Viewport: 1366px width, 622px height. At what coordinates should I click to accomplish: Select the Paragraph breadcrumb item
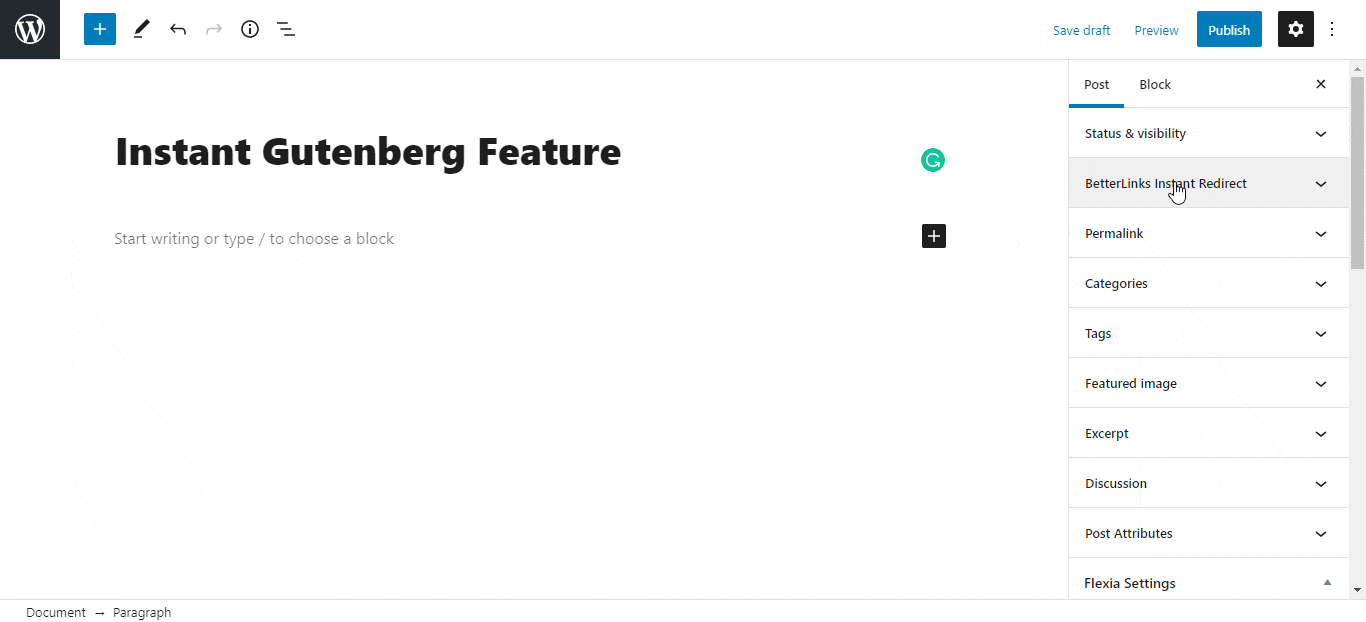tap(142, 612)
